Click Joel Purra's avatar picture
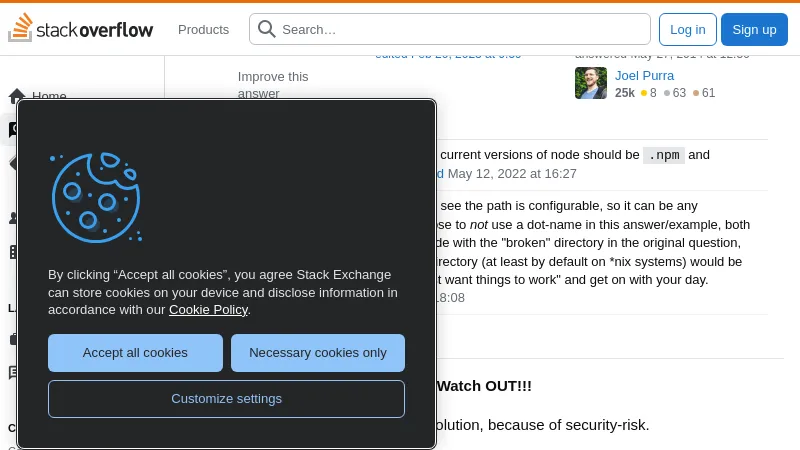Screen dimensions: 800x450 coord(591,83)
